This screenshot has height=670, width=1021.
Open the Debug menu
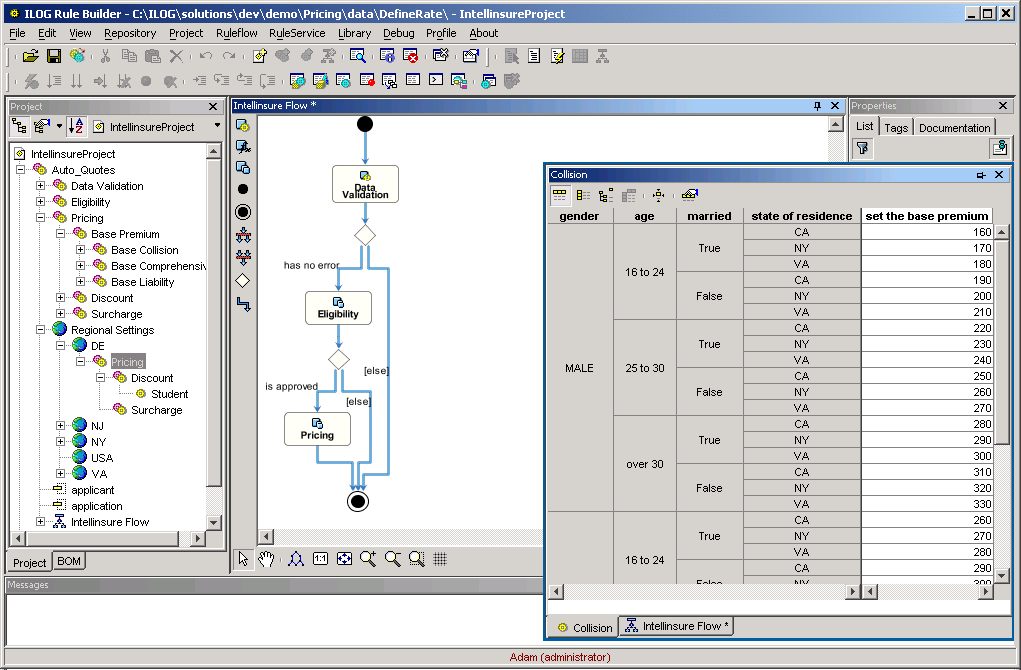[x=399, y=33]
